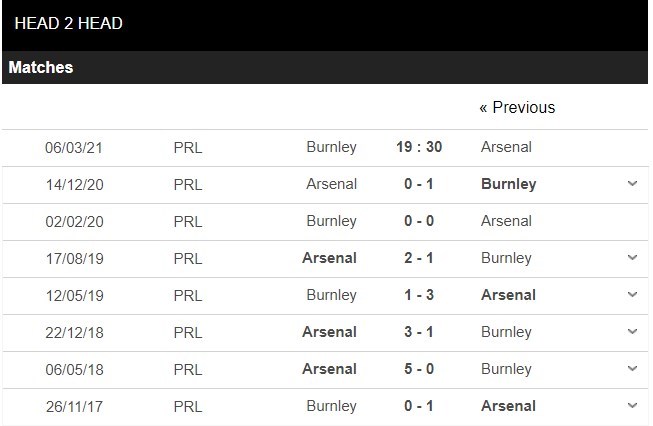Select Arsenal in the 06/03/21 fixture
Screen dimensions: 653x426
pos(506,147)
